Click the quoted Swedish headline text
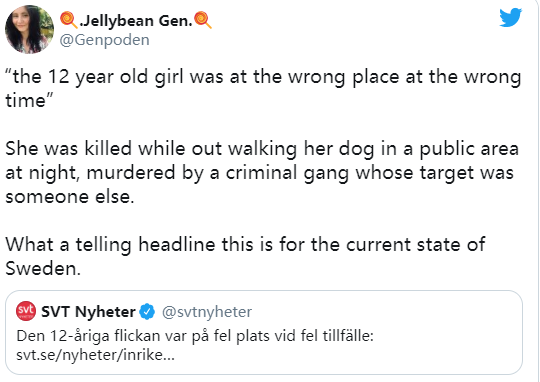 pyautogui.click(x=195, y=336)
